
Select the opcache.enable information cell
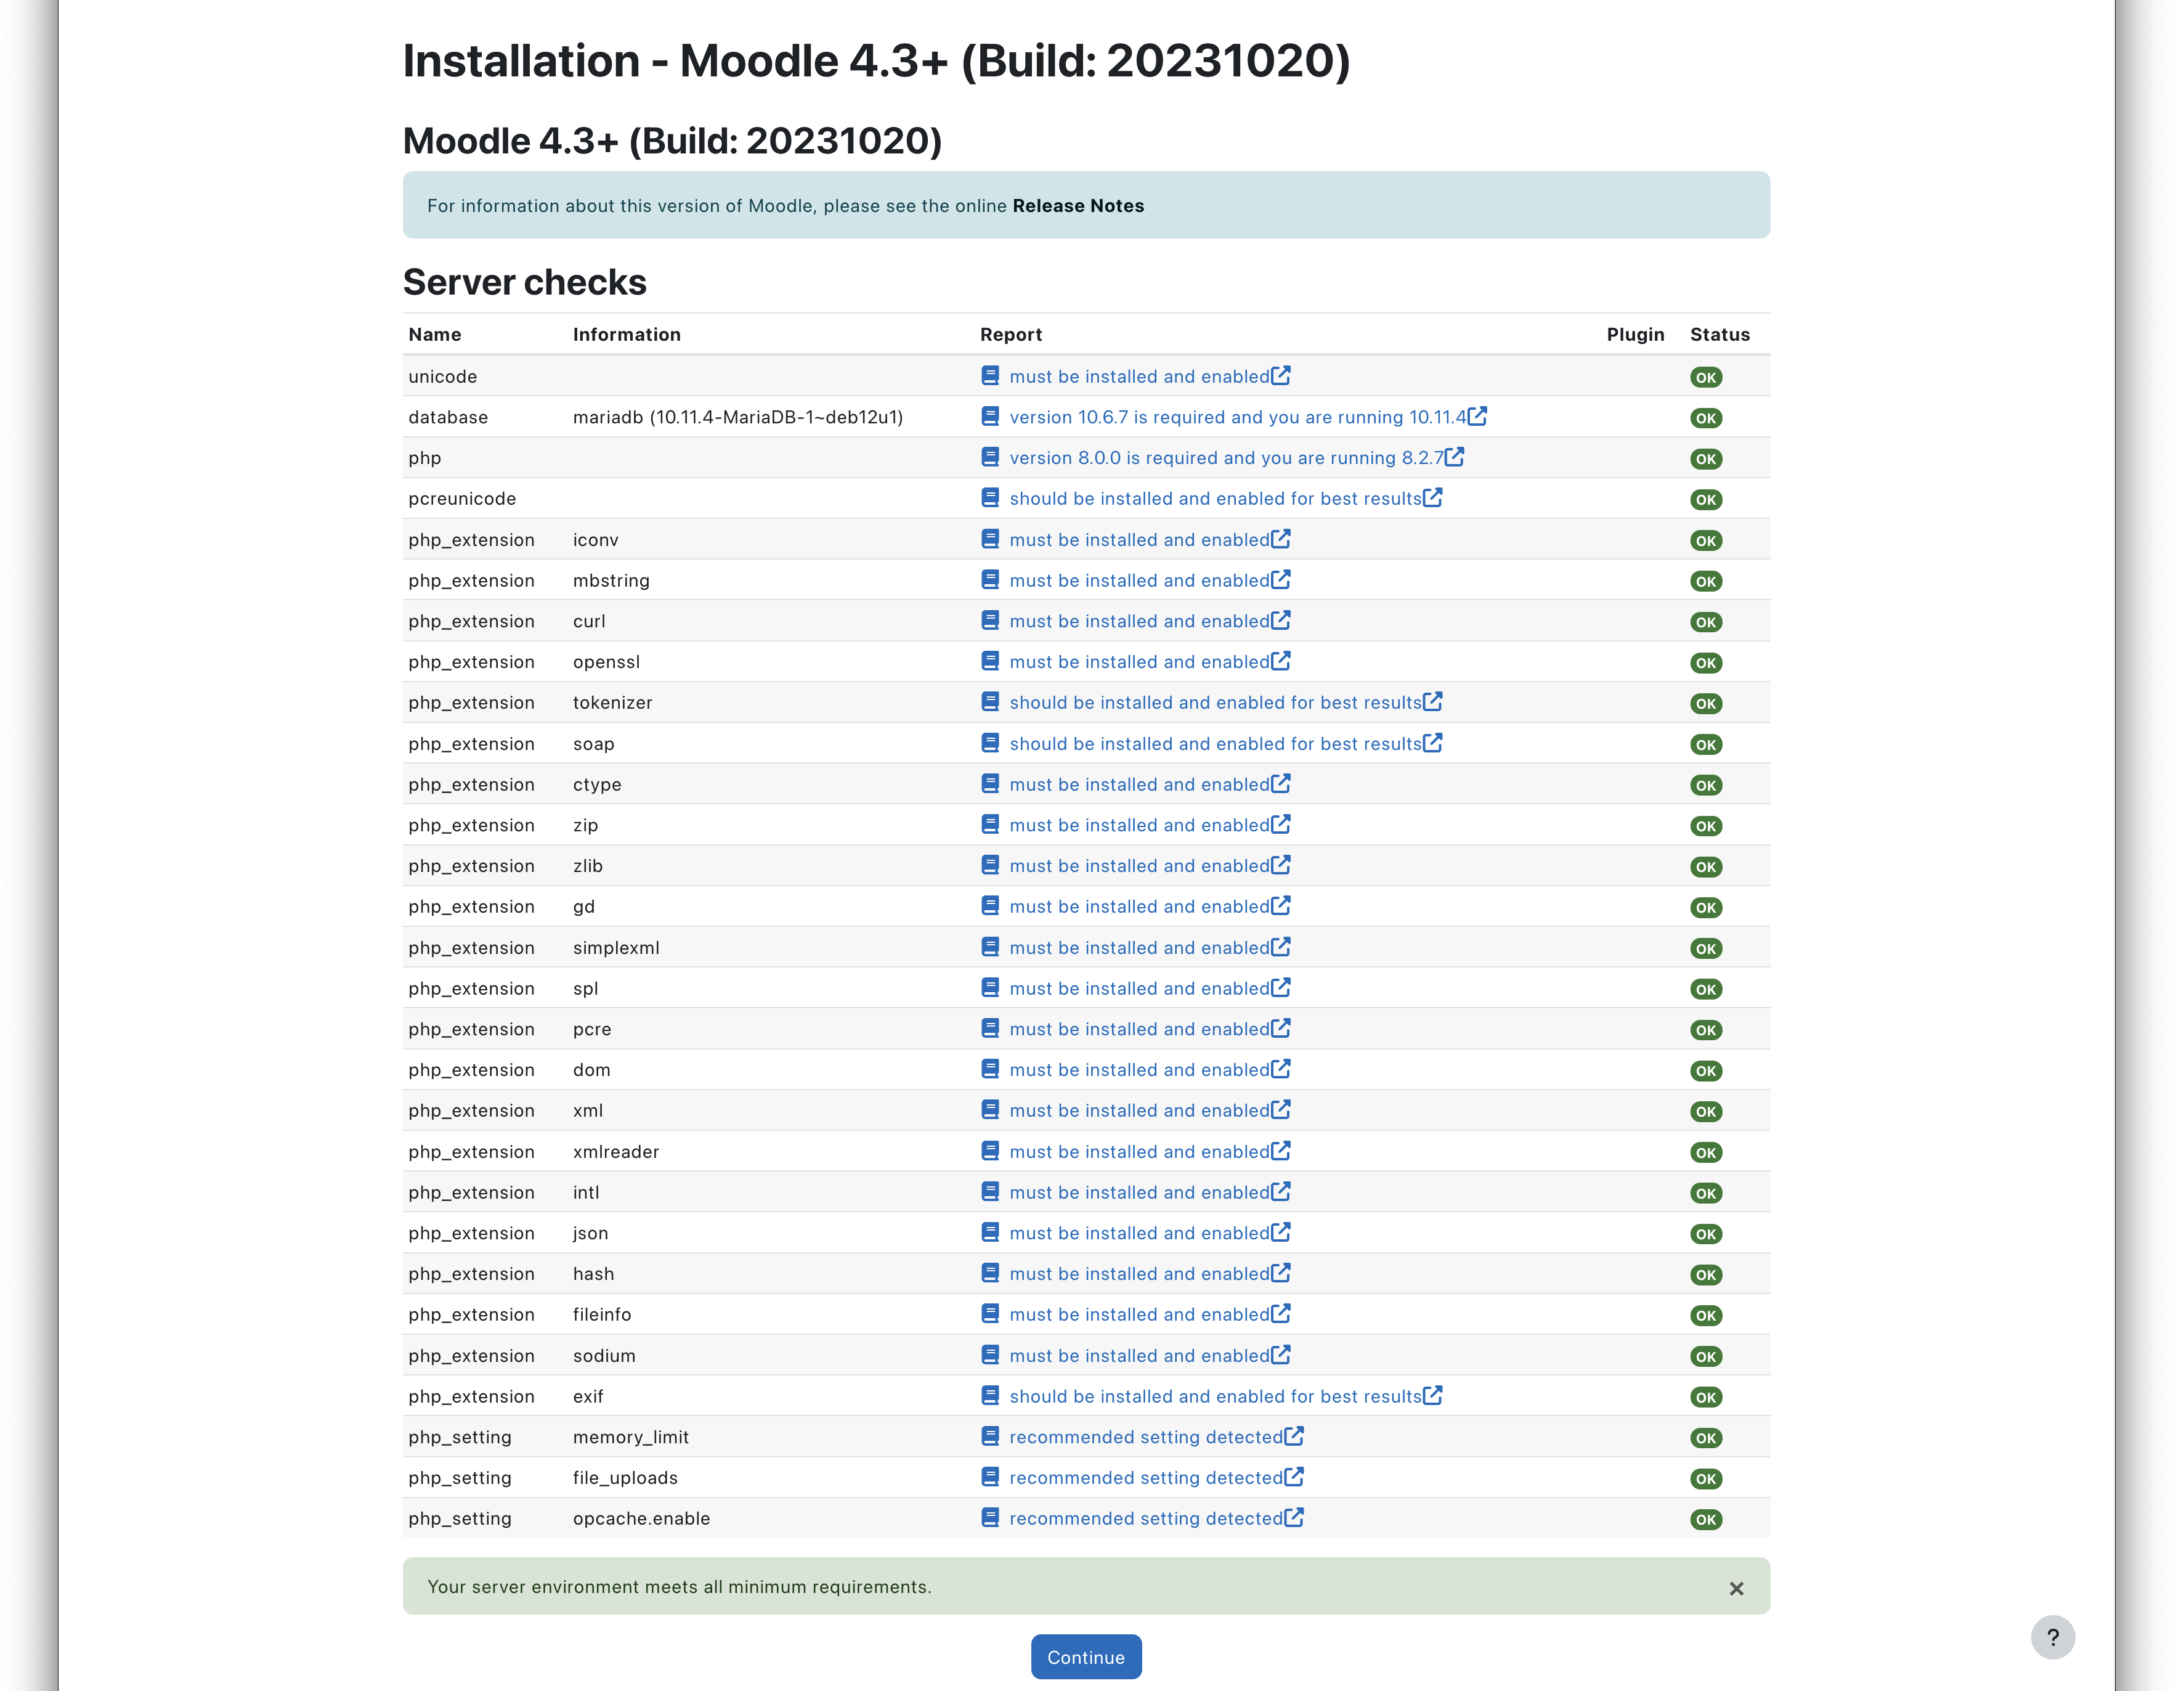point(641,1519)
